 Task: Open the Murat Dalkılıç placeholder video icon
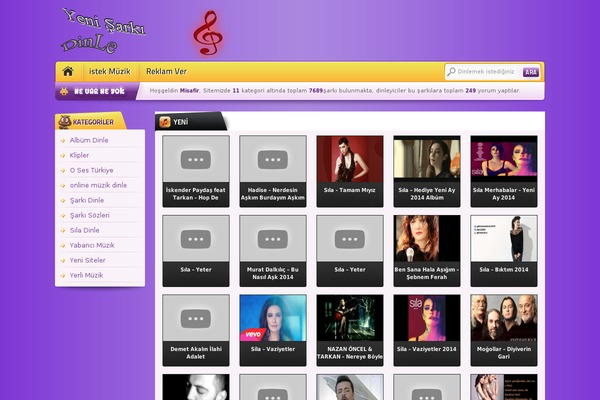click(x=272, y=238)
